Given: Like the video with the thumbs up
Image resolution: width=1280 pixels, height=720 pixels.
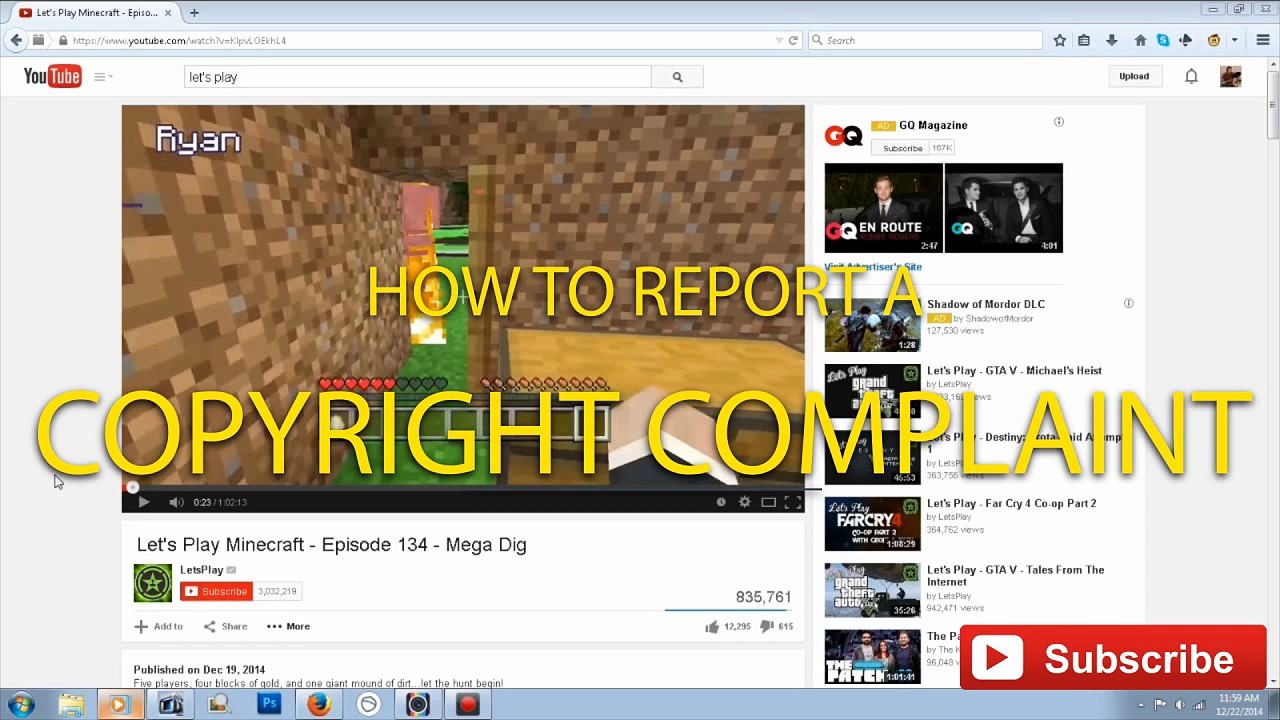Looking at the screenshot, I should point(712,627).
